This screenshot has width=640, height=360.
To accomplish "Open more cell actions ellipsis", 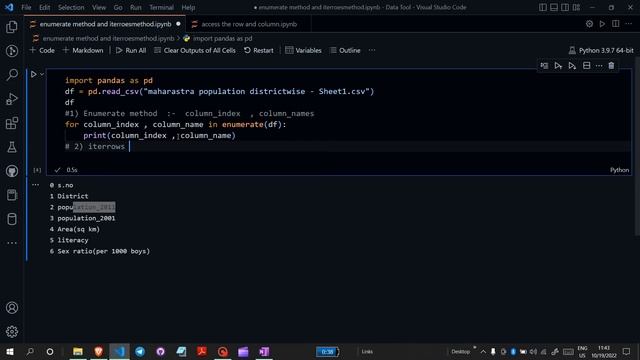I will click(599, 66).
